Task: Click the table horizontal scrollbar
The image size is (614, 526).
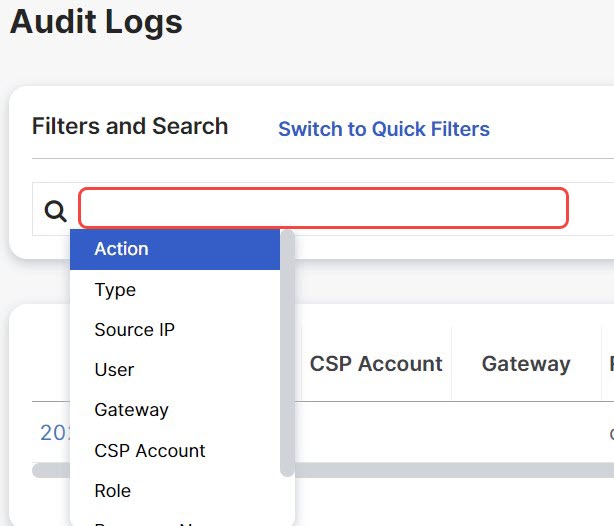Action: (454, 470)
